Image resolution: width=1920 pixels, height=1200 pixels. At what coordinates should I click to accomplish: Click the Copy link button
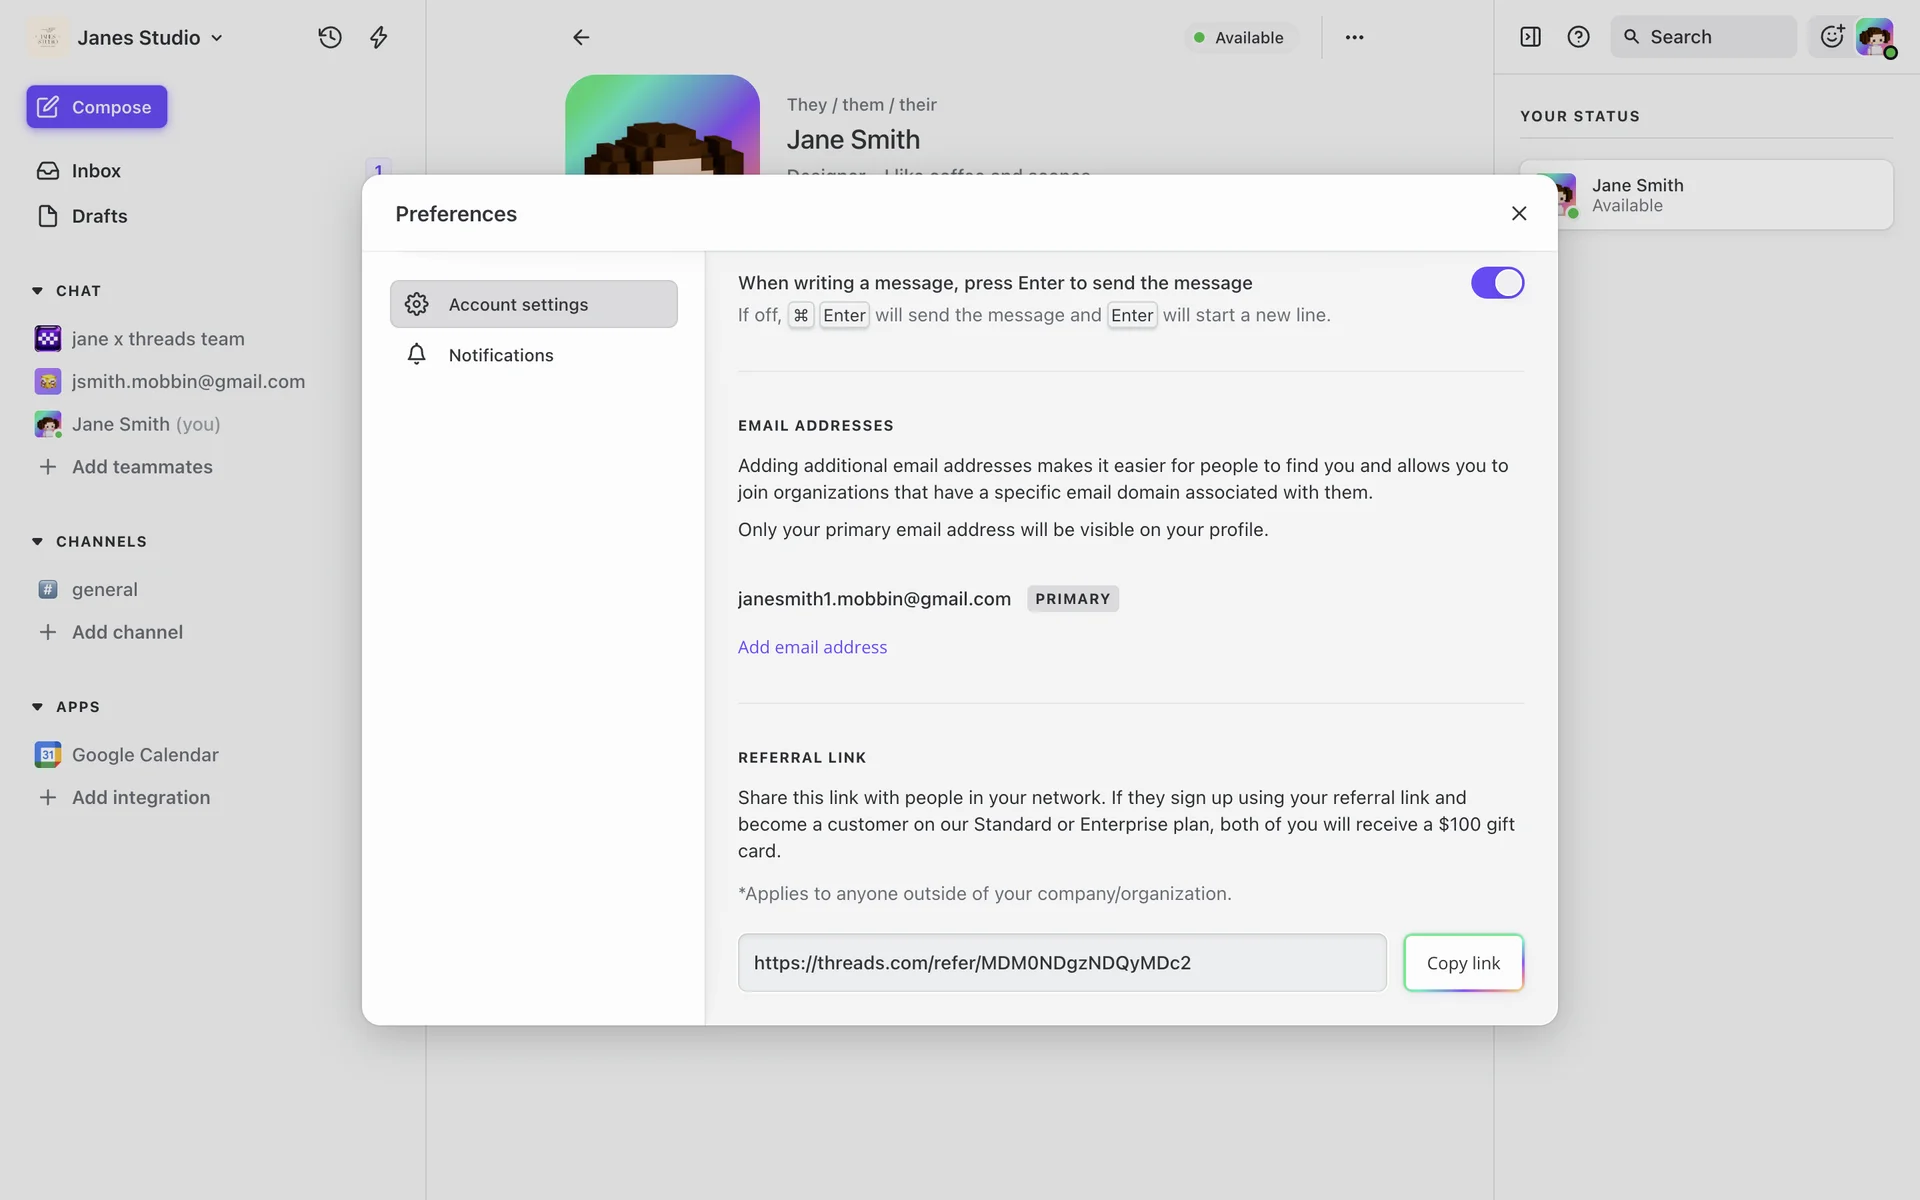[x=1463, y=963]
